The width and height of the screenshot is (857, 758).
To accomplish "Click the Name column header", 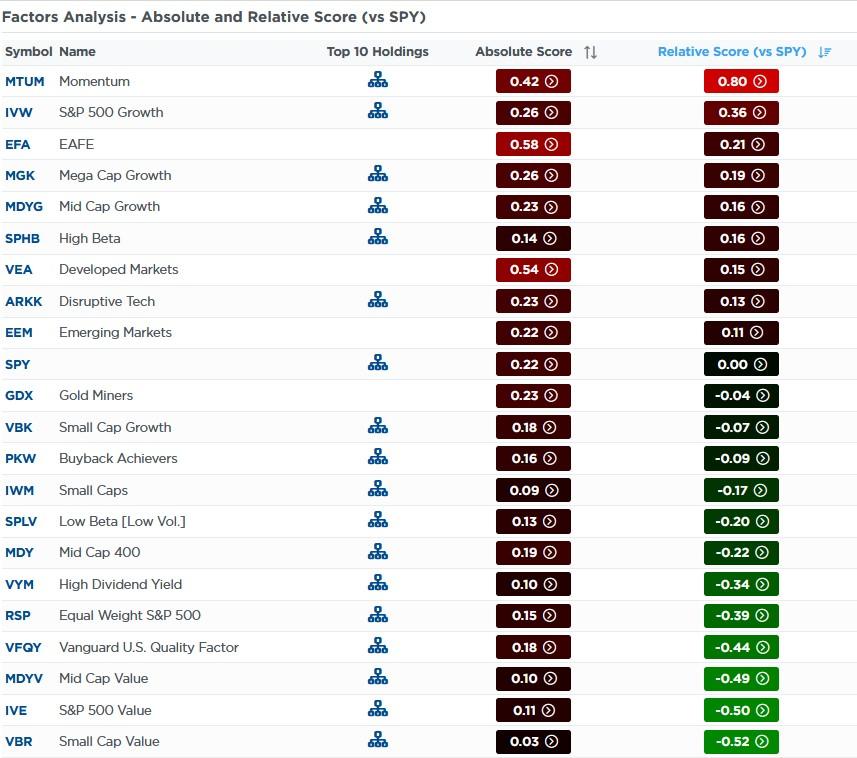I will click(x=77, y=52).
